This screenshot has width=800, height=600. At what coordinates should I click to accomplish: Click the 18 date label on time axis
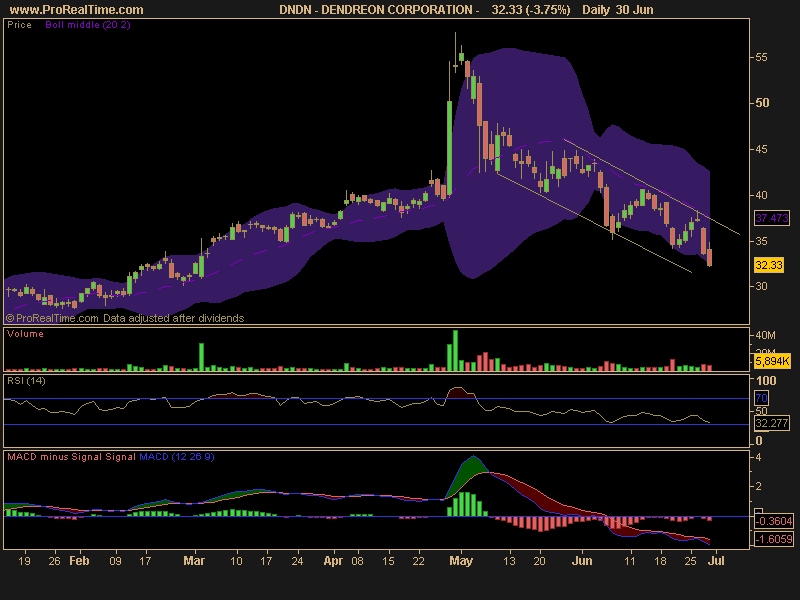coord(660,561)
